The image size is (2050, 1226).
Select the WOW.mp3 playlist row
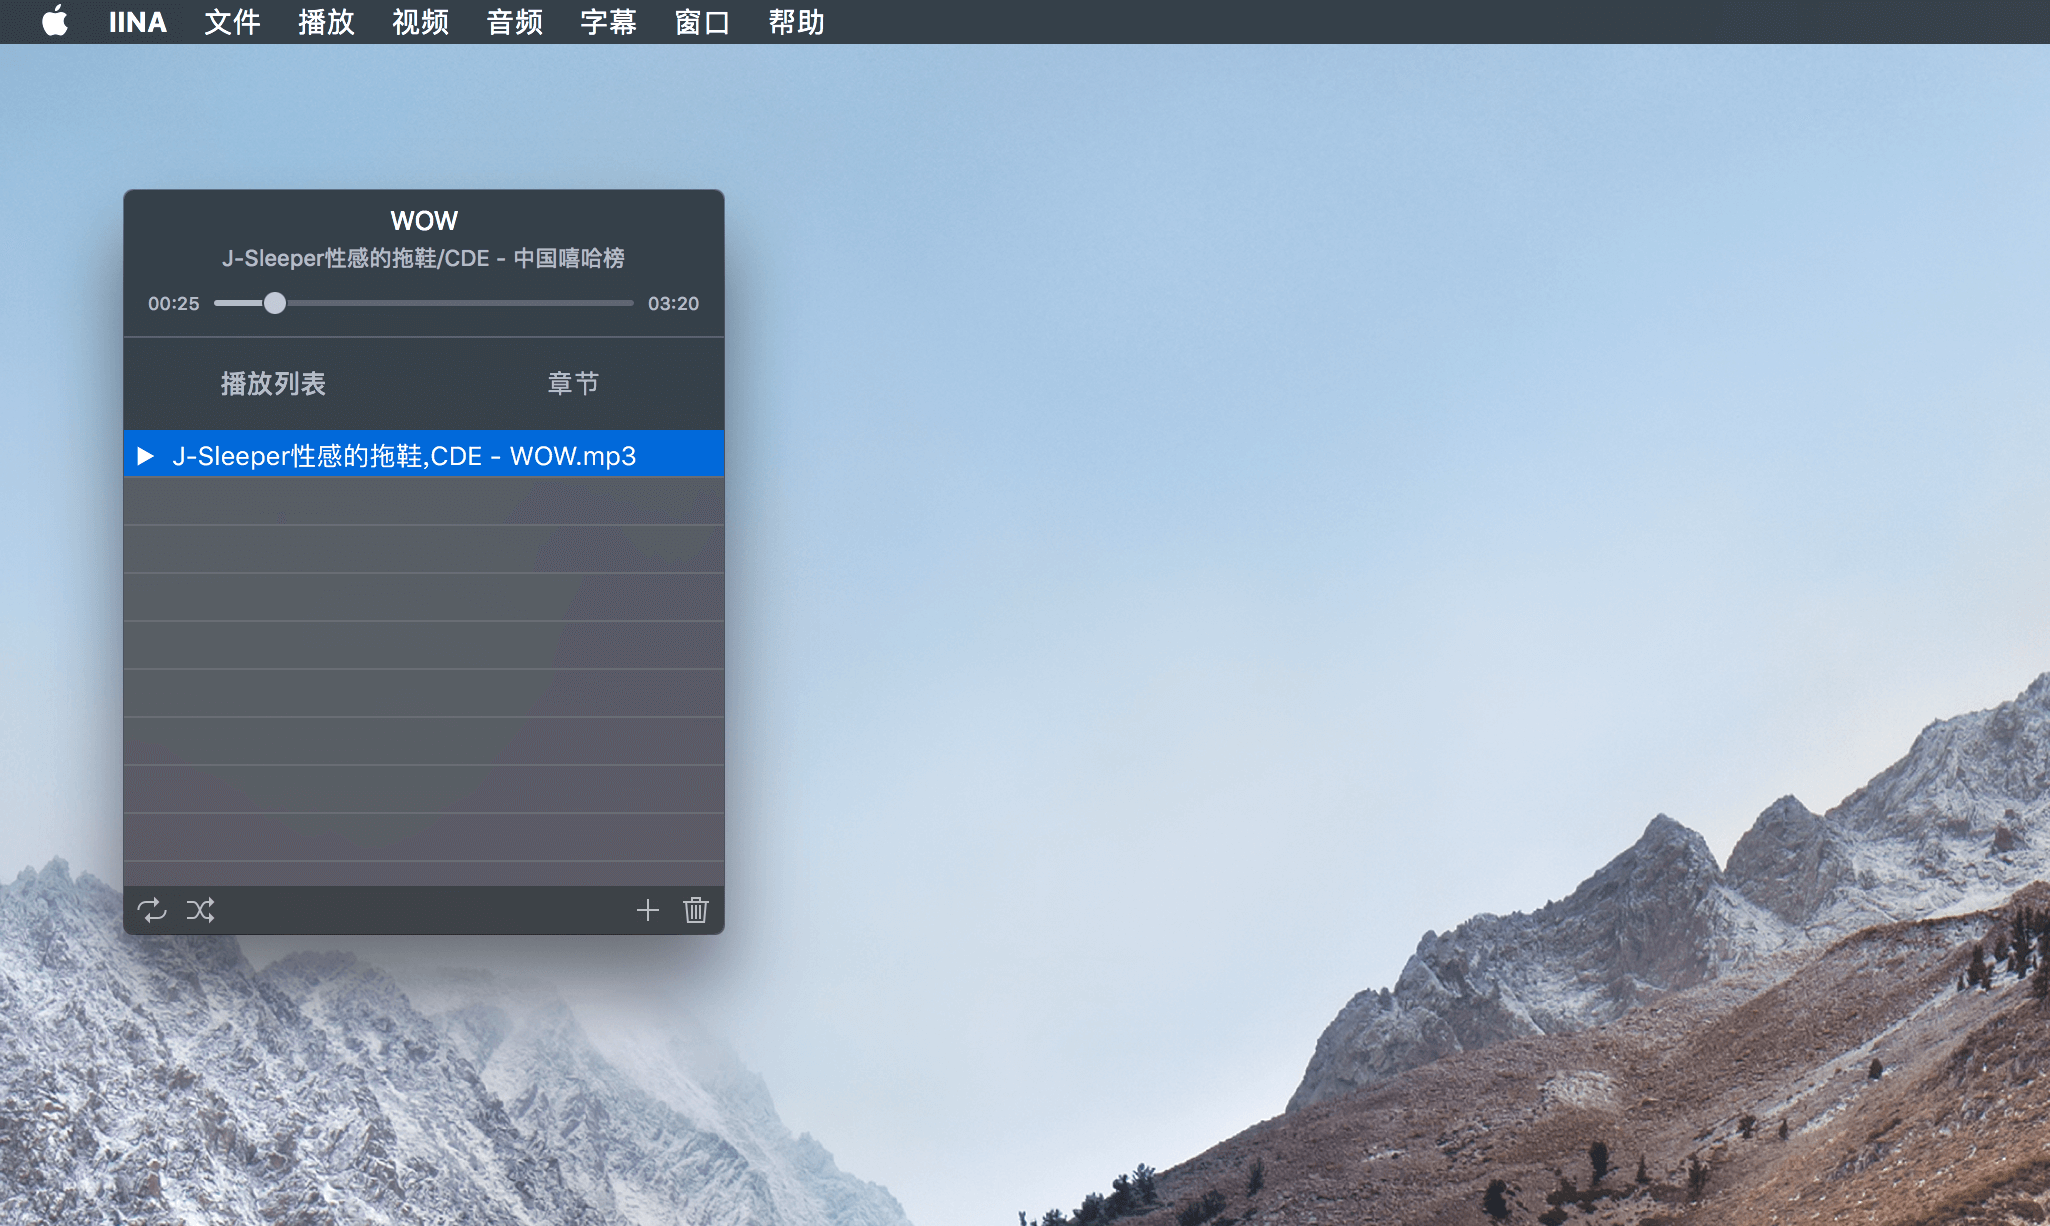pos(424,455)
